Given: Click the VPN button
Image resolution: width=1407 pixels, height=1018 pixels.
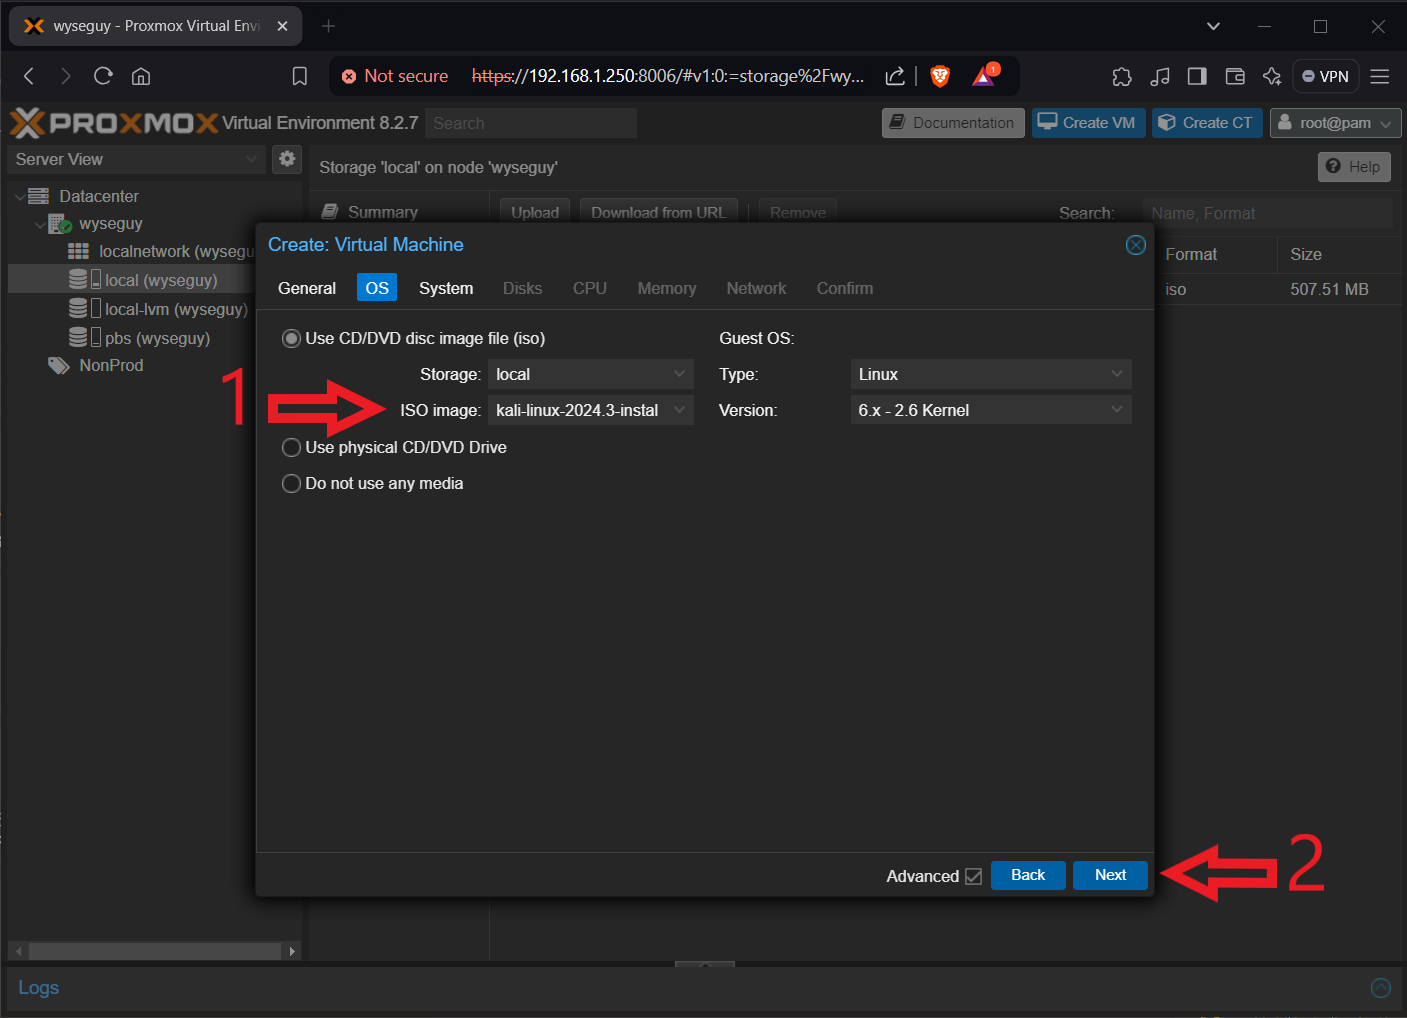Looking at the screenshot, I should pyautogui.click(x=1325, y=76).
